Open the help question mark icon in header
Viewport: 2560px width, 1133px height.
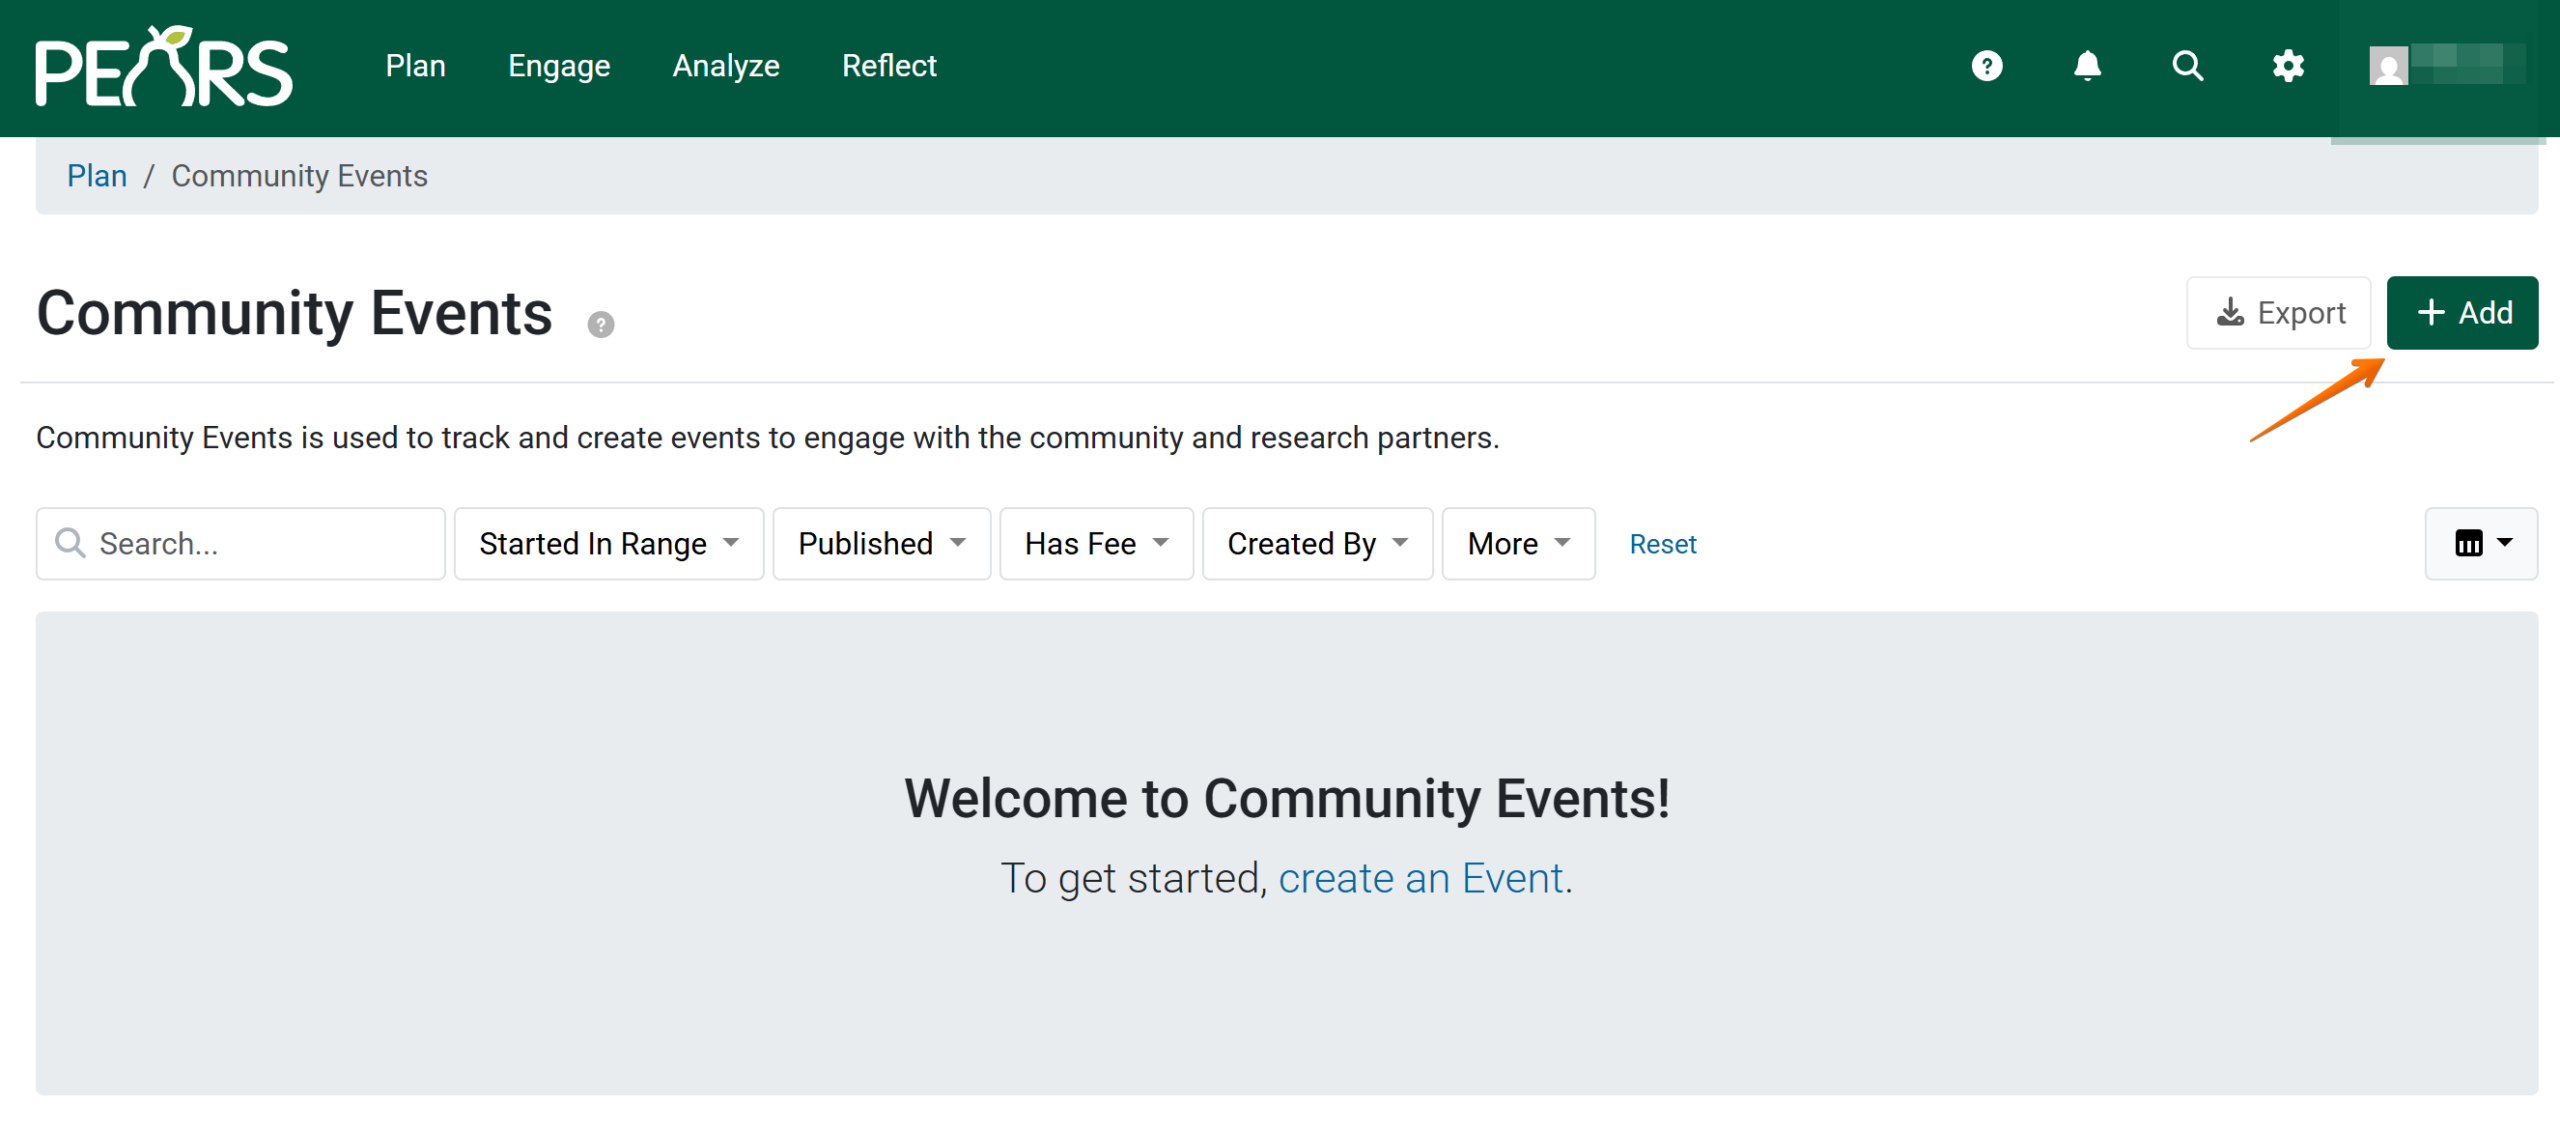1986,66
